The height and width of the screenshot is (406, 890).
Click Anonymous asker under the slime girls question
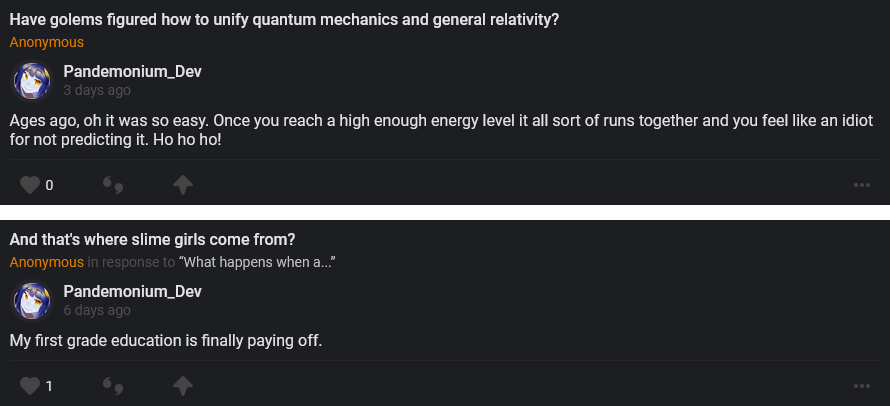(x=46, y=262)
